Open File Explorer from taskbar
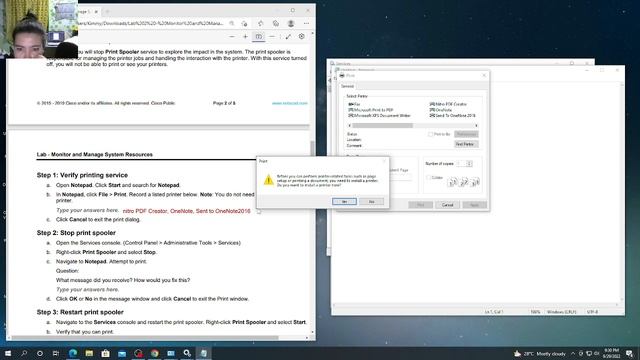The height and width of the screenshot is (360, 640). 89,353
